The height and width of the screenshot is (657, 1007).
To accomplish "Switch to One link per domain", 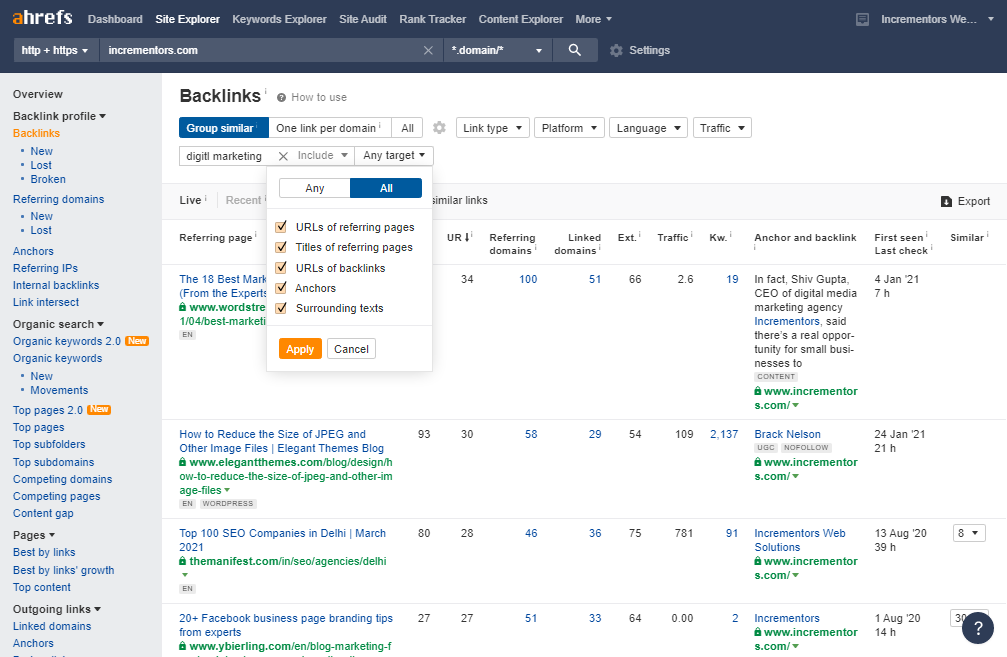I will click(x=329, y=128).
